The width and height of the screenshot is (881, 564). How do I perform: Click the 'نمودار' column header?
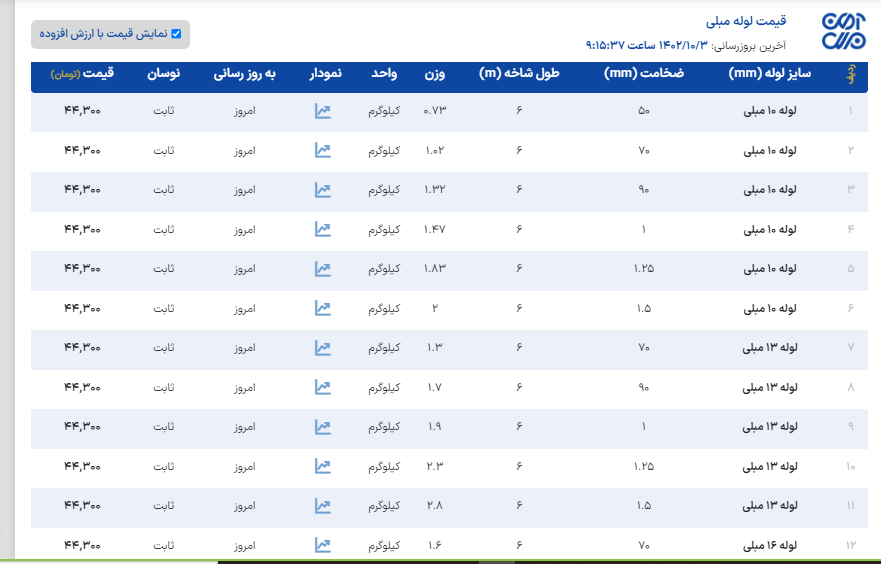pyautogui.click(x=325, y=74)
